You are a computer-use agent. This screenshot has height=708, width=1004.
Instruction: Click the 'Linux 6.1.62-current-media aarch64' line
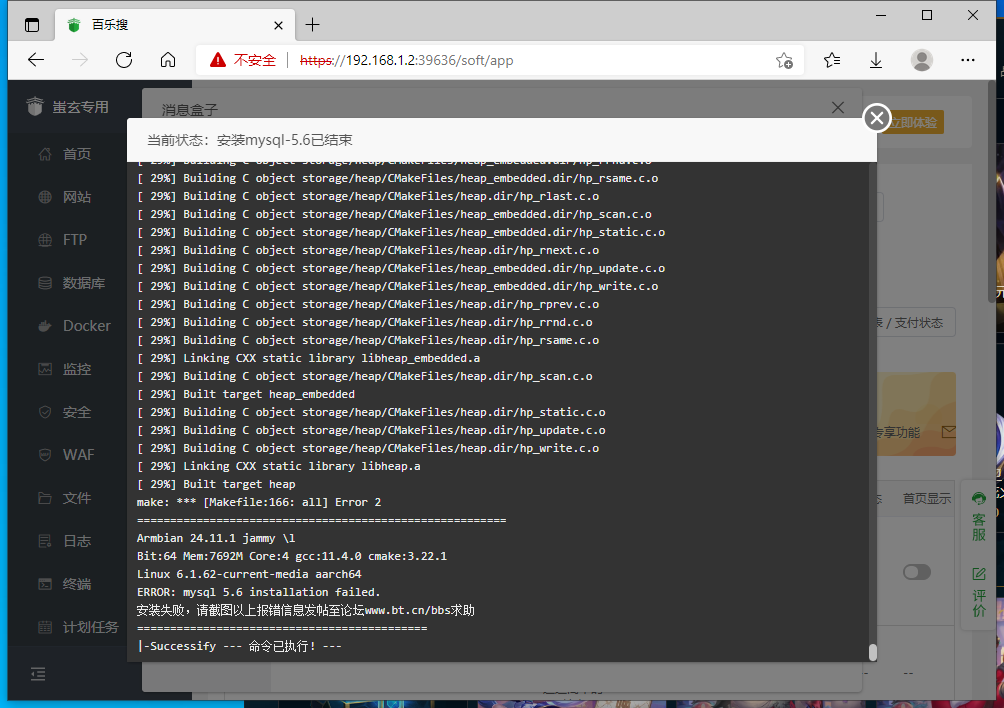pyautogui.click(x=249, y=574)
